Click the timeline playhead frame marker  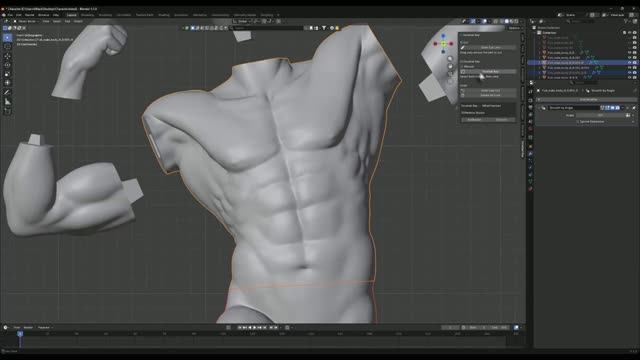pyautogui.click(x=20, y=334)
